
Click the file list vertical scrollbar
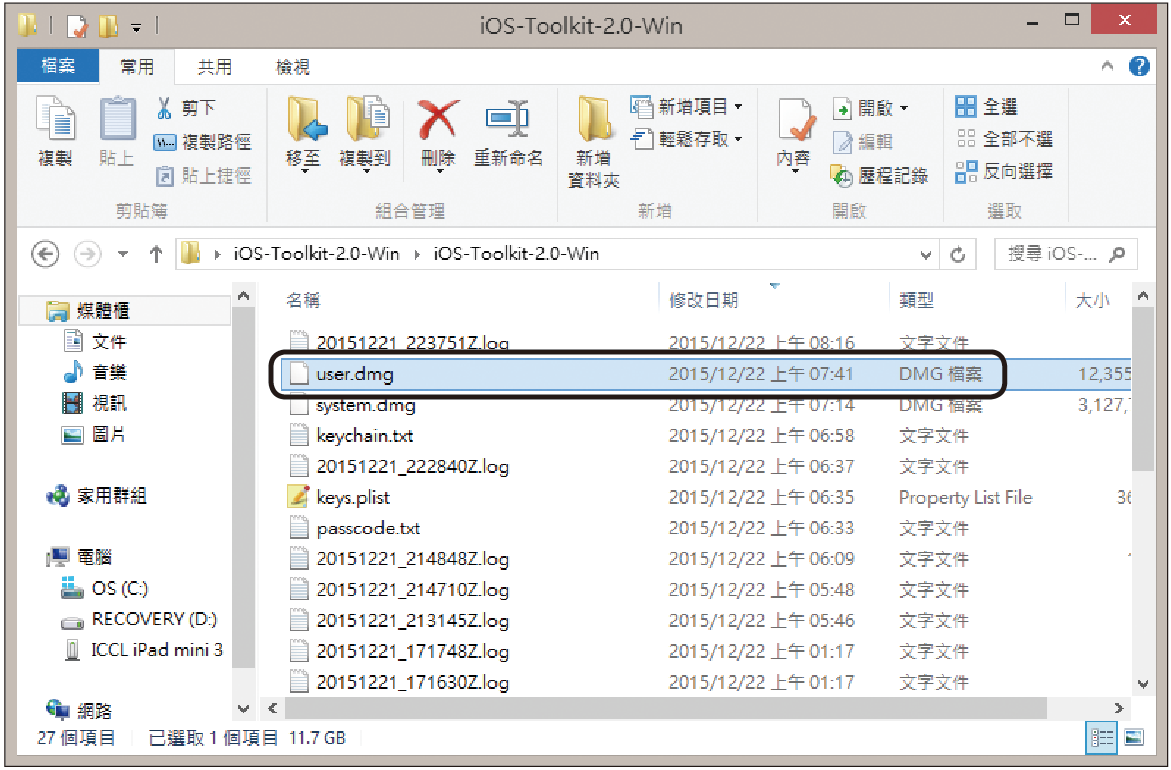[x=1143, y=388]
